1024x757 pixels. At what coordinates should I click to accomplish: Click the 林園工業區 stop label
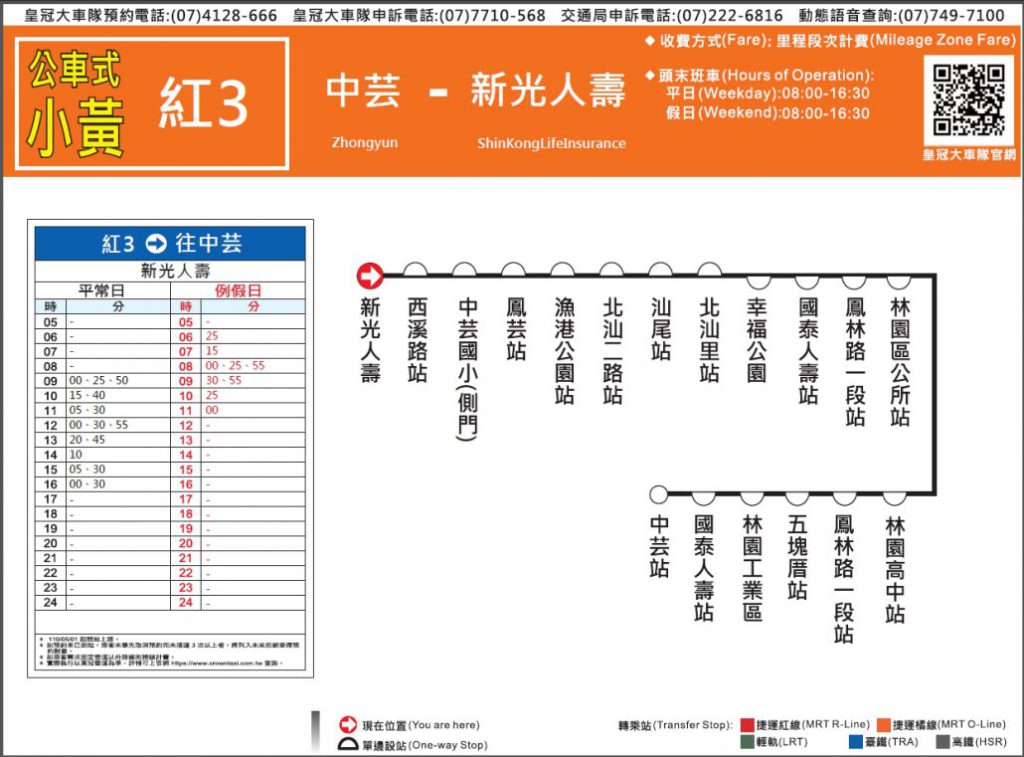752,567
